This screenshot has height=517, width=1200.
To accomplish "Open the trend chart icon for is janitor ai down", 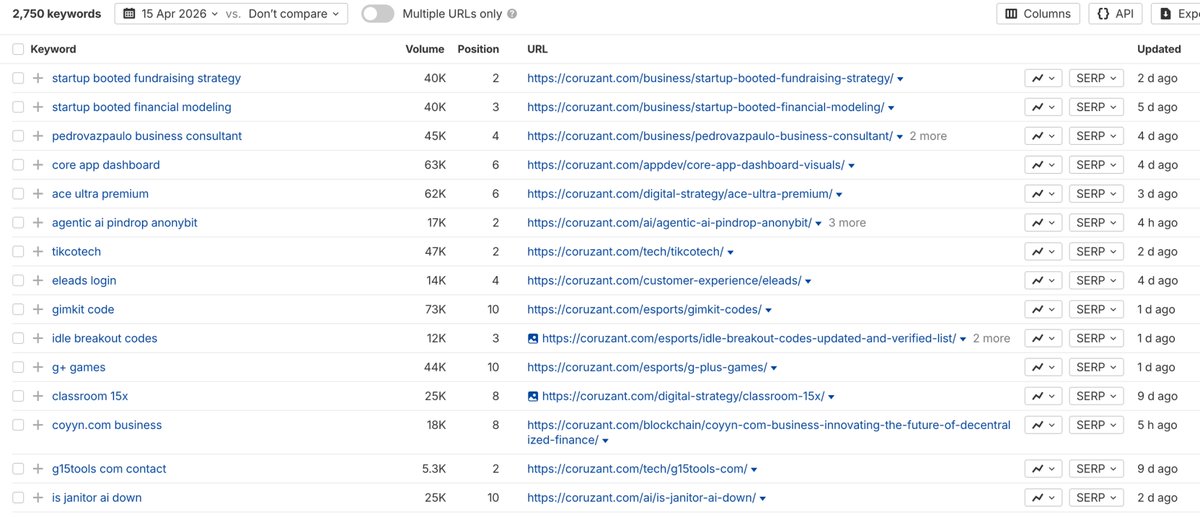I will pos(1043,498).
